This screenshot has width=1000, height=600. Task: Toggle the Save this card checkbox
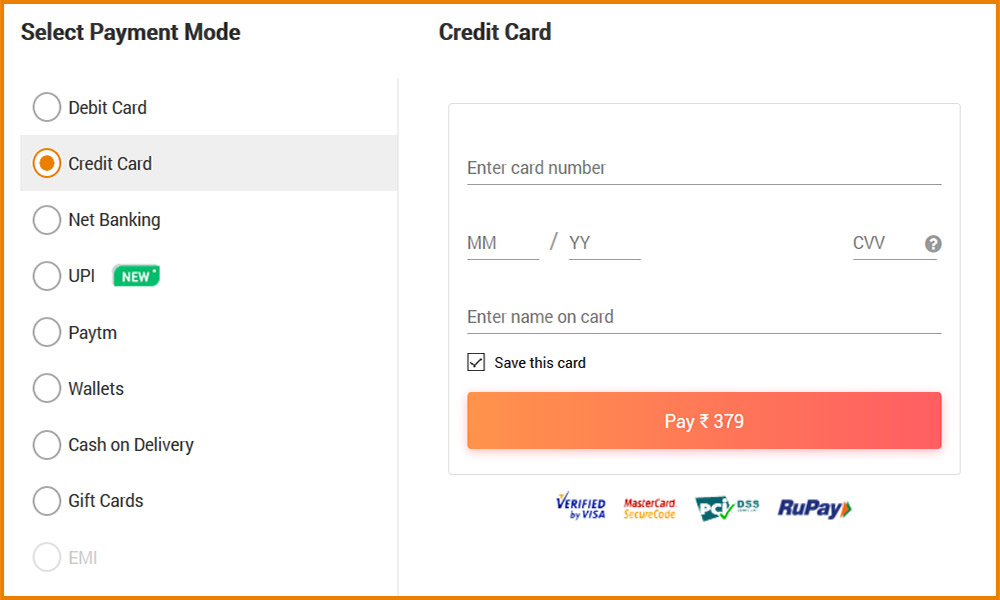point(476,362)
